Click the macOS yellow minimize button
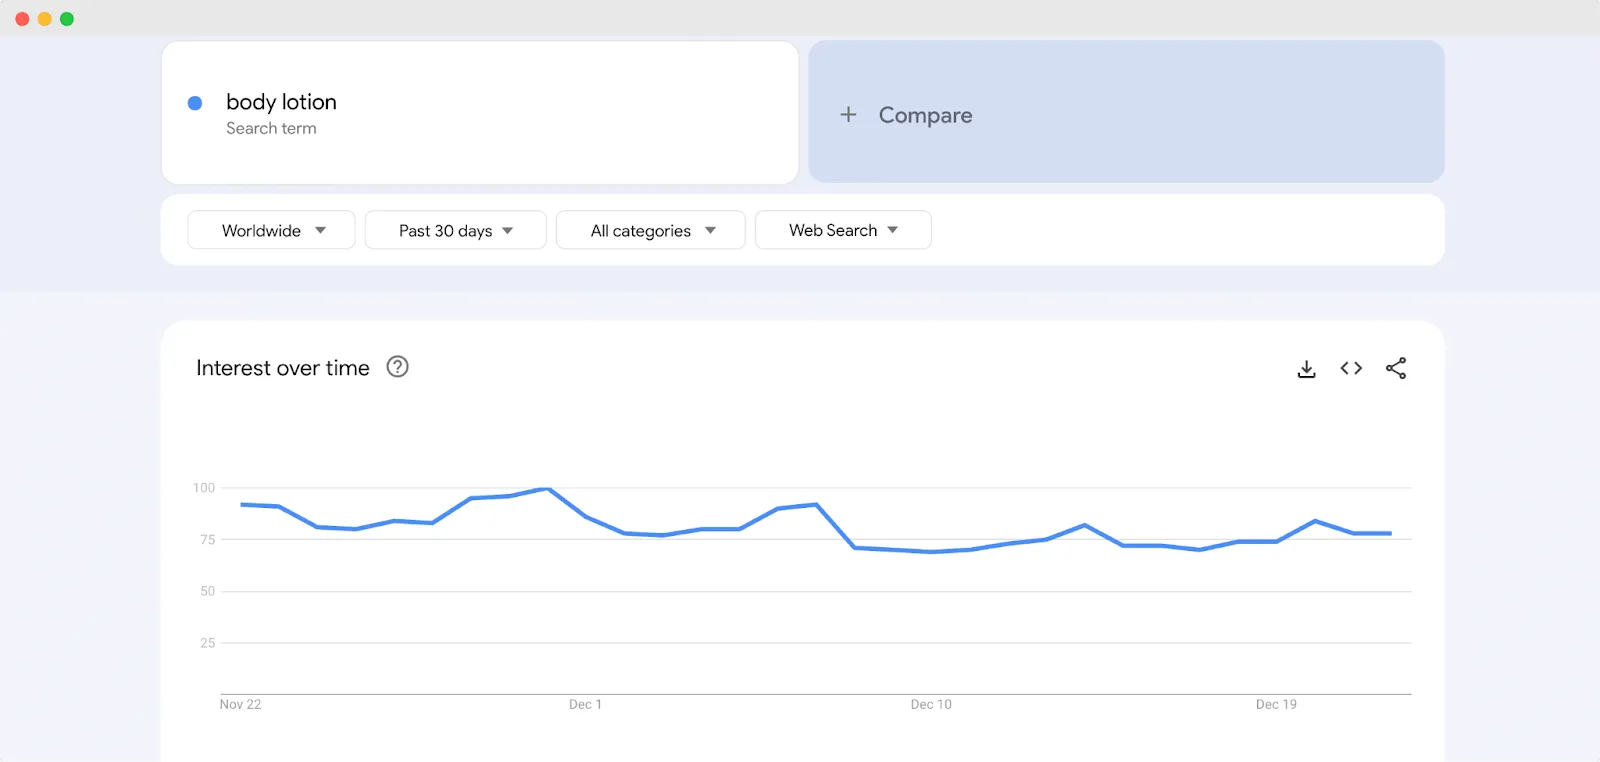This screenshot has height=762, width=1600. pos(44,19)
